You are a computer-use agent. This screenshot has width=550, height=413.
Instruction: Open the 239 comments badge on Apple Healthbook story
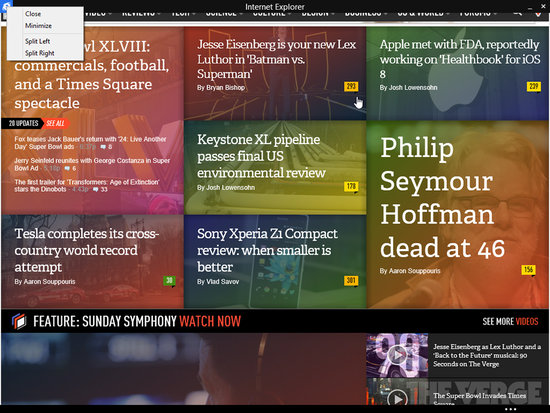coord(534,87)
